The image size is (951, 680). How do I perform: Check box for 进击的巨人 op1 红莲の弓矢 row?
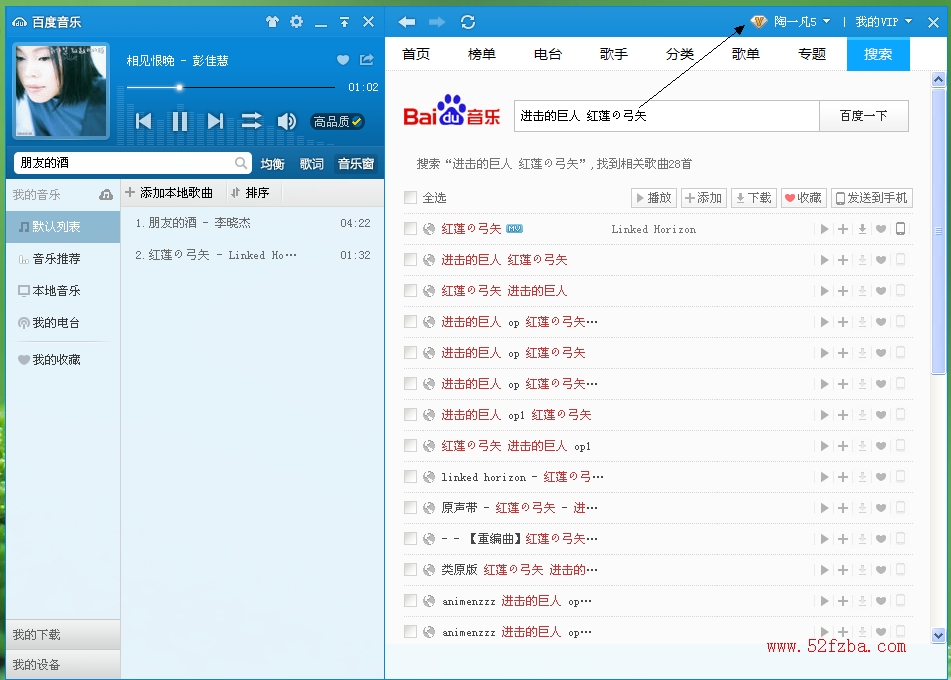[411, 415]
